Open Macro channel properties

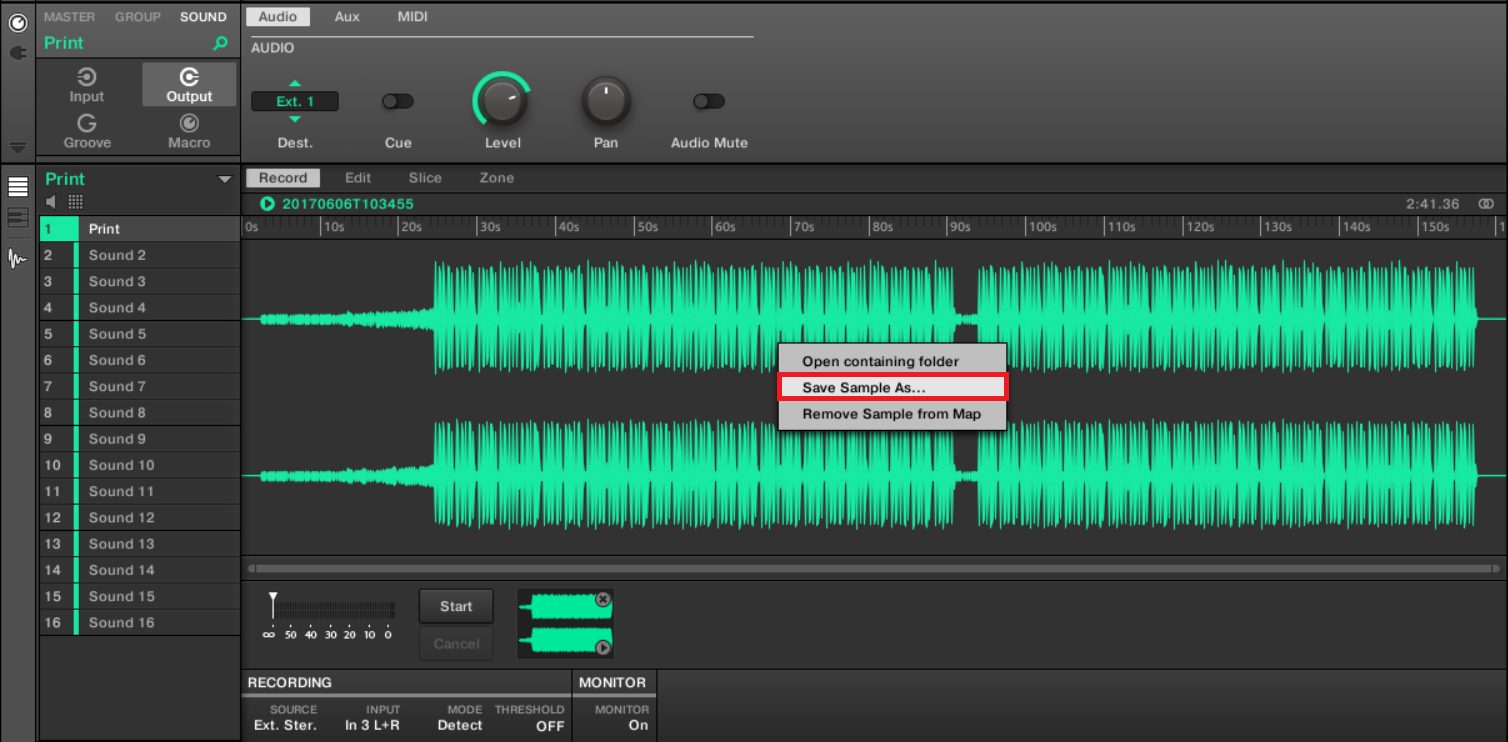(x=188, y=131)
